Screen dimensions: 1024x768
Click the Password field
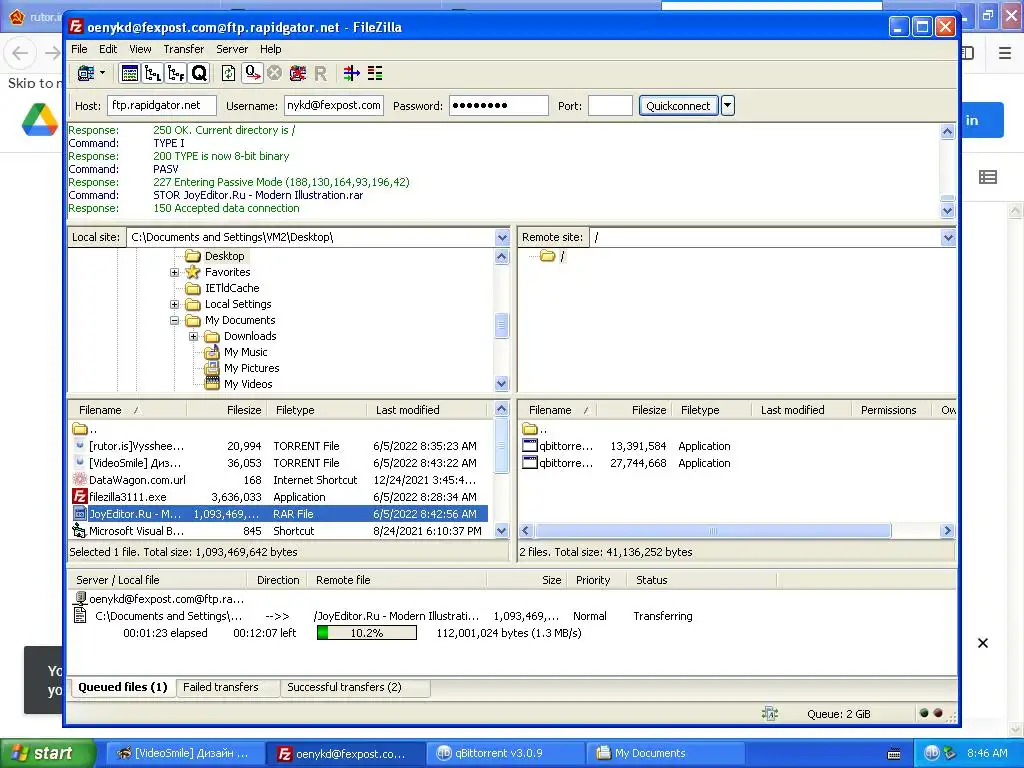[x=498, y=106]
